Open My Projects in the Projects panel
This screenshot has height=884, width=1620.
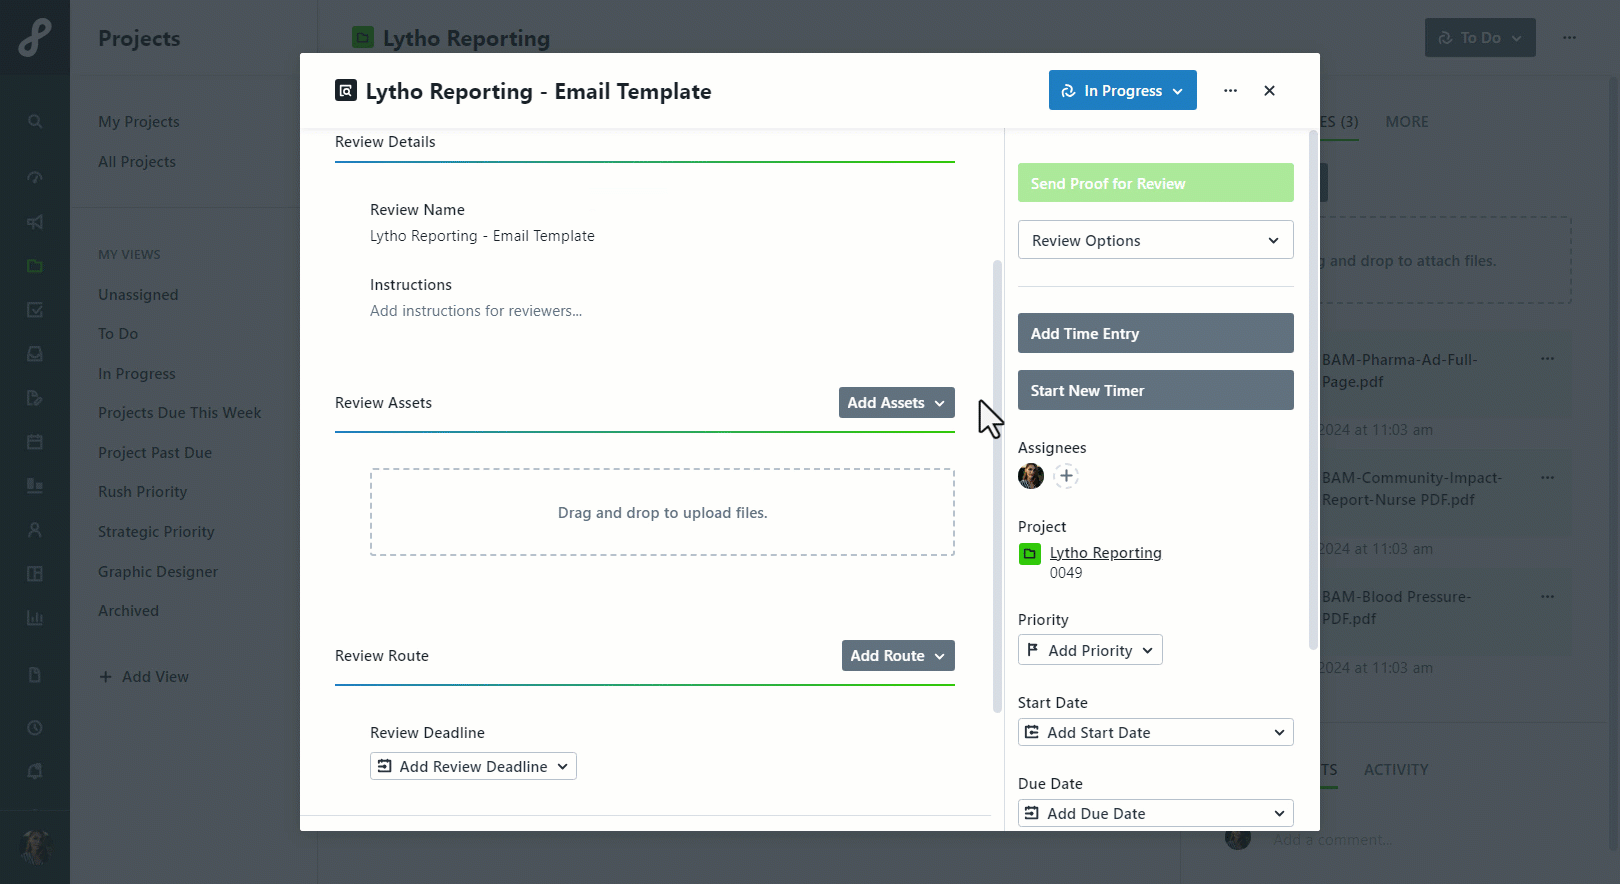tap(139, 122)
